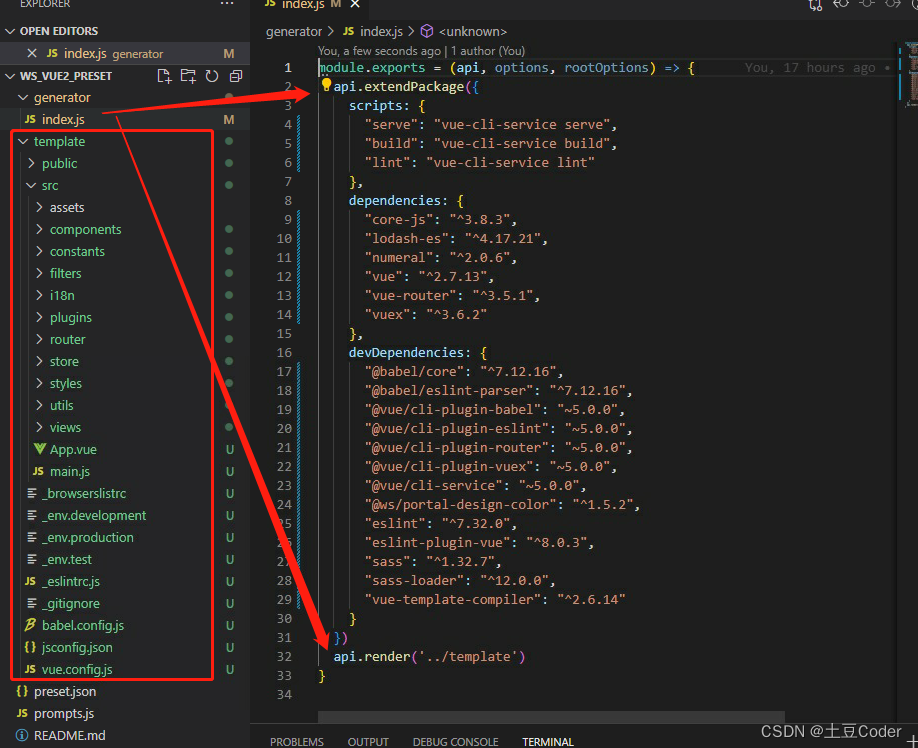Expand the assets folder
This screenshot has width=918, height=748.
pos(39,207)
